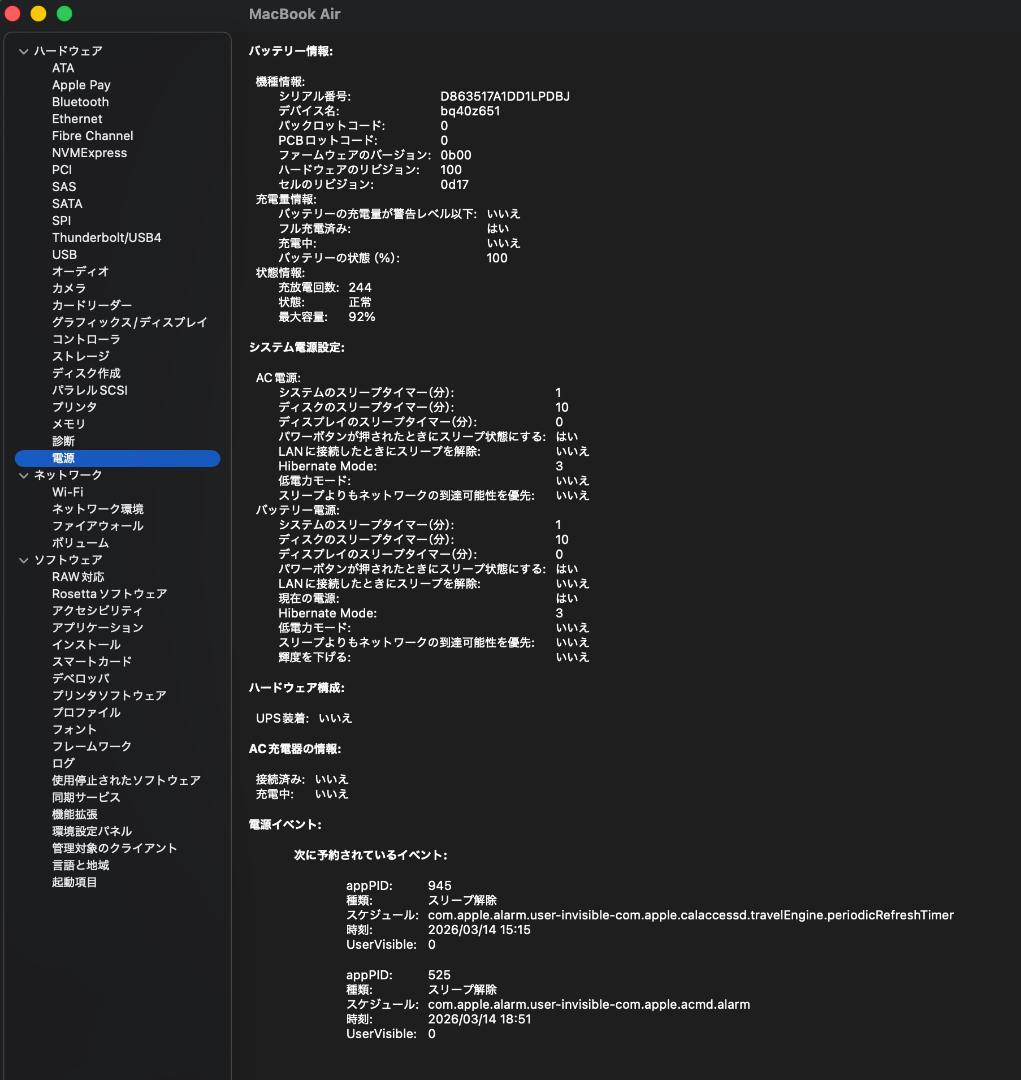
Task: Open the 機能拡張 software entry
Action: pos(74,815)
